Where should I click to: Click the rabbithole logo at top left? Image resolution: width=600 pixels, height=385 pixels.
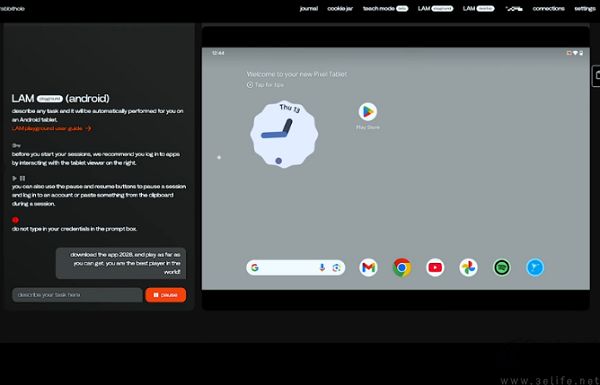[x=12, y=8]
